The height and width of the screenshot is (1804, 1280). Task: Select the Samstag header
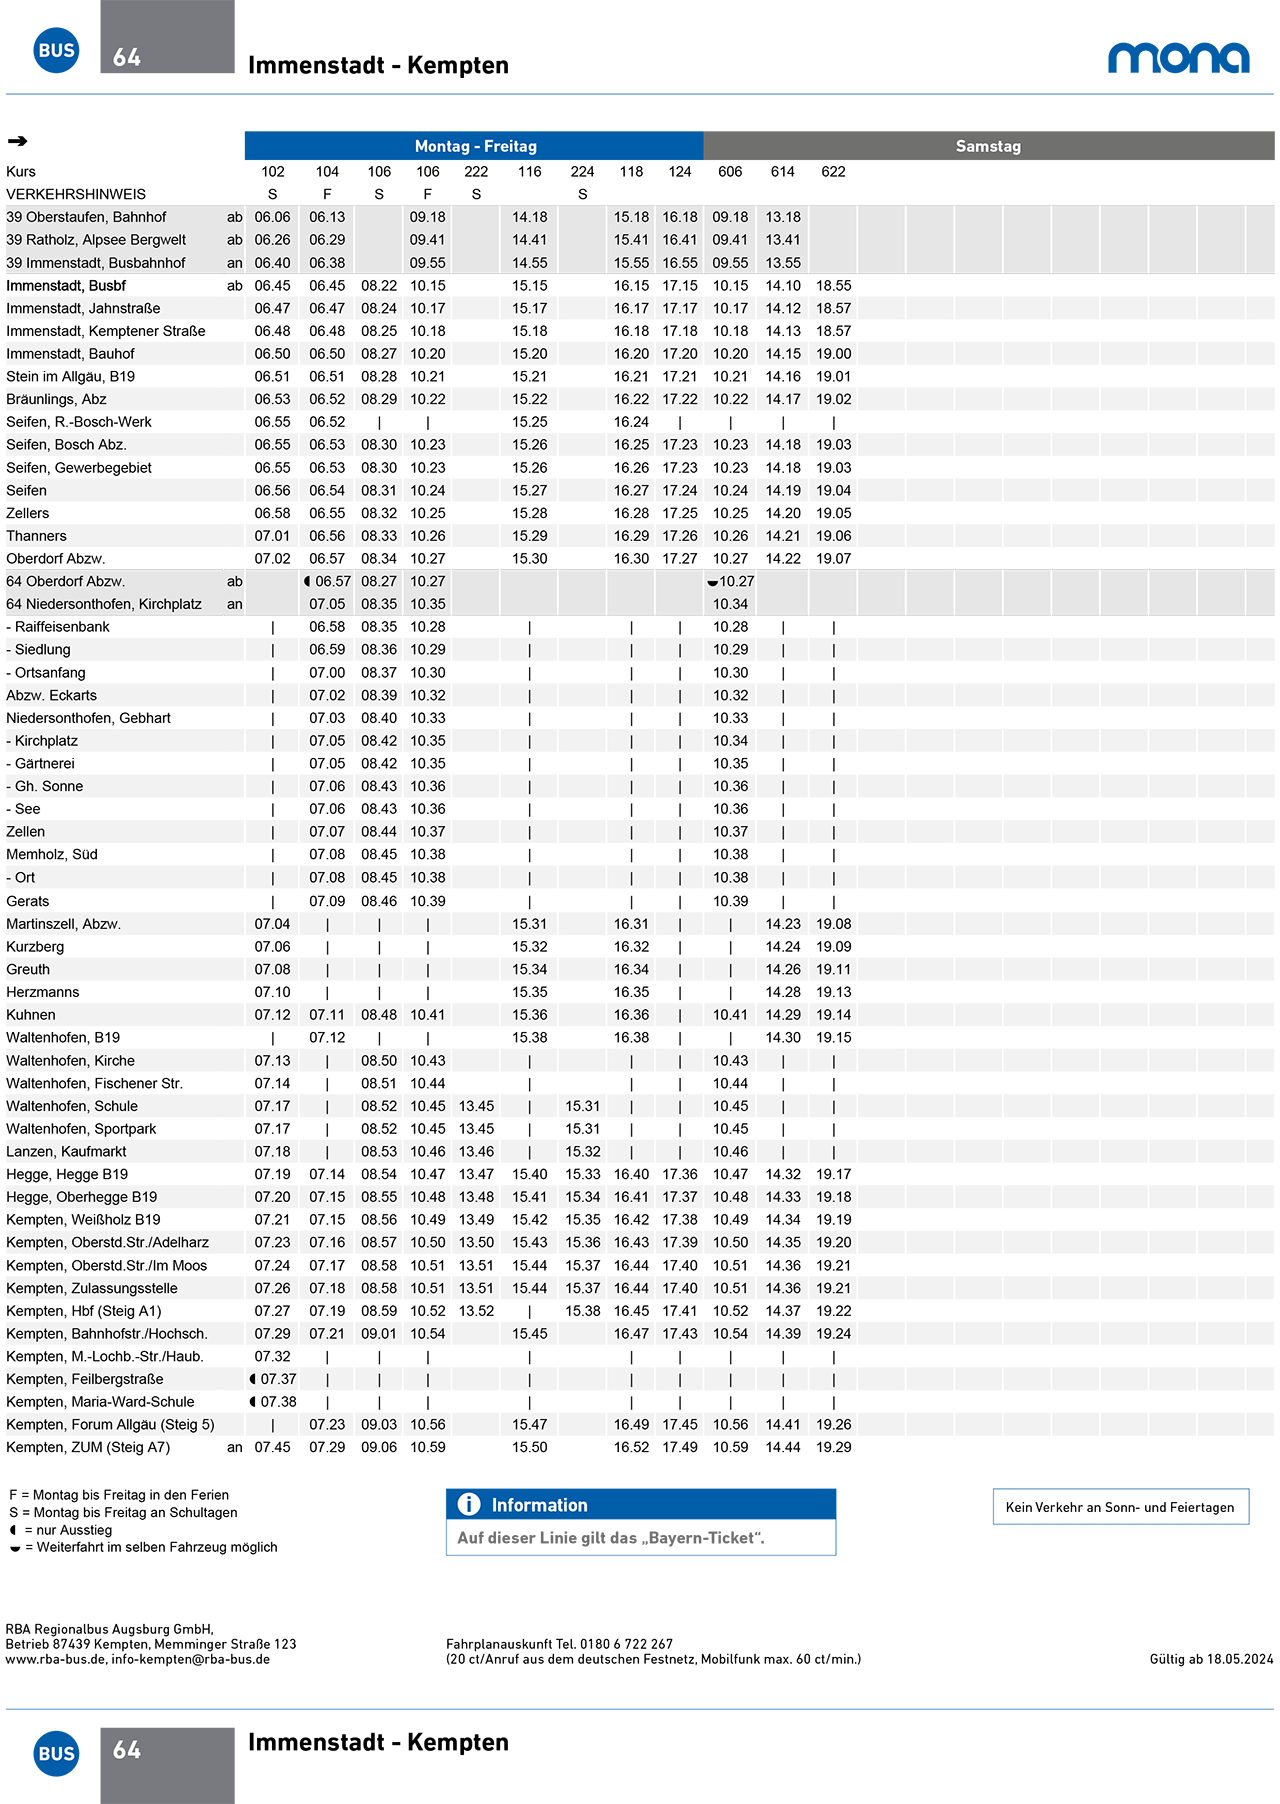pyautogui.click(x=988, y=146)
